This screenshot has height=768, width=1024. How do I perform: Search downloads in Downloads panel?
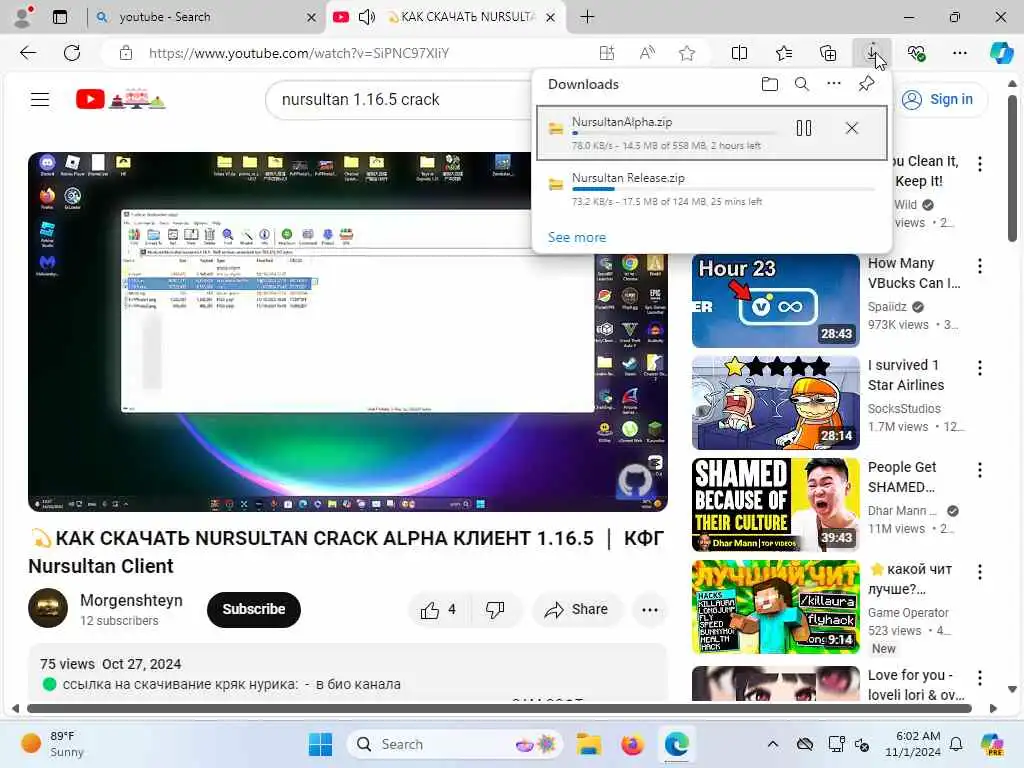click(x=802, y=84)
